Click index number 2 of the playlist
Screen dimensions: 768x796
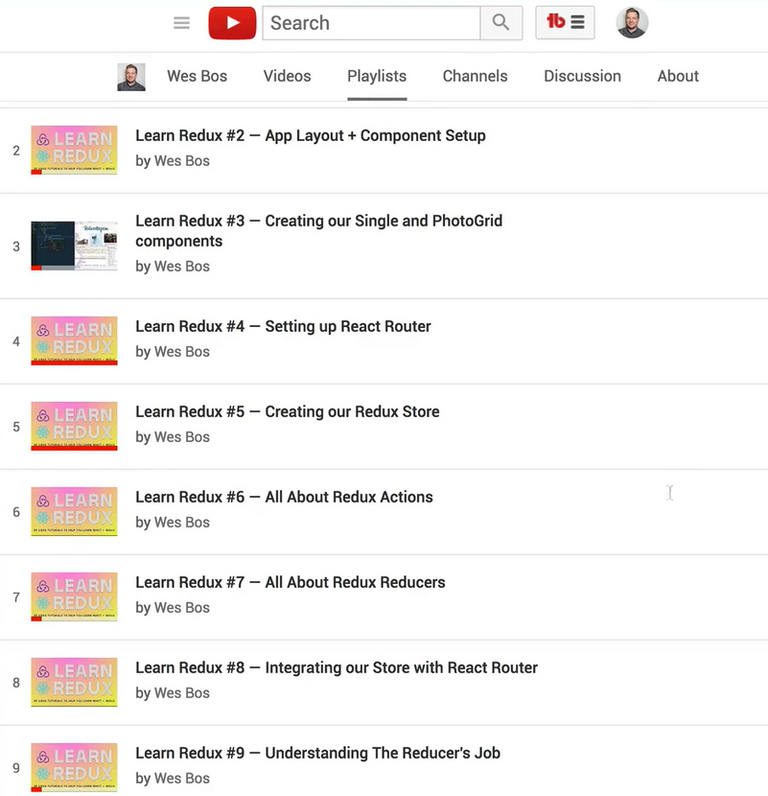pos(16,151)
